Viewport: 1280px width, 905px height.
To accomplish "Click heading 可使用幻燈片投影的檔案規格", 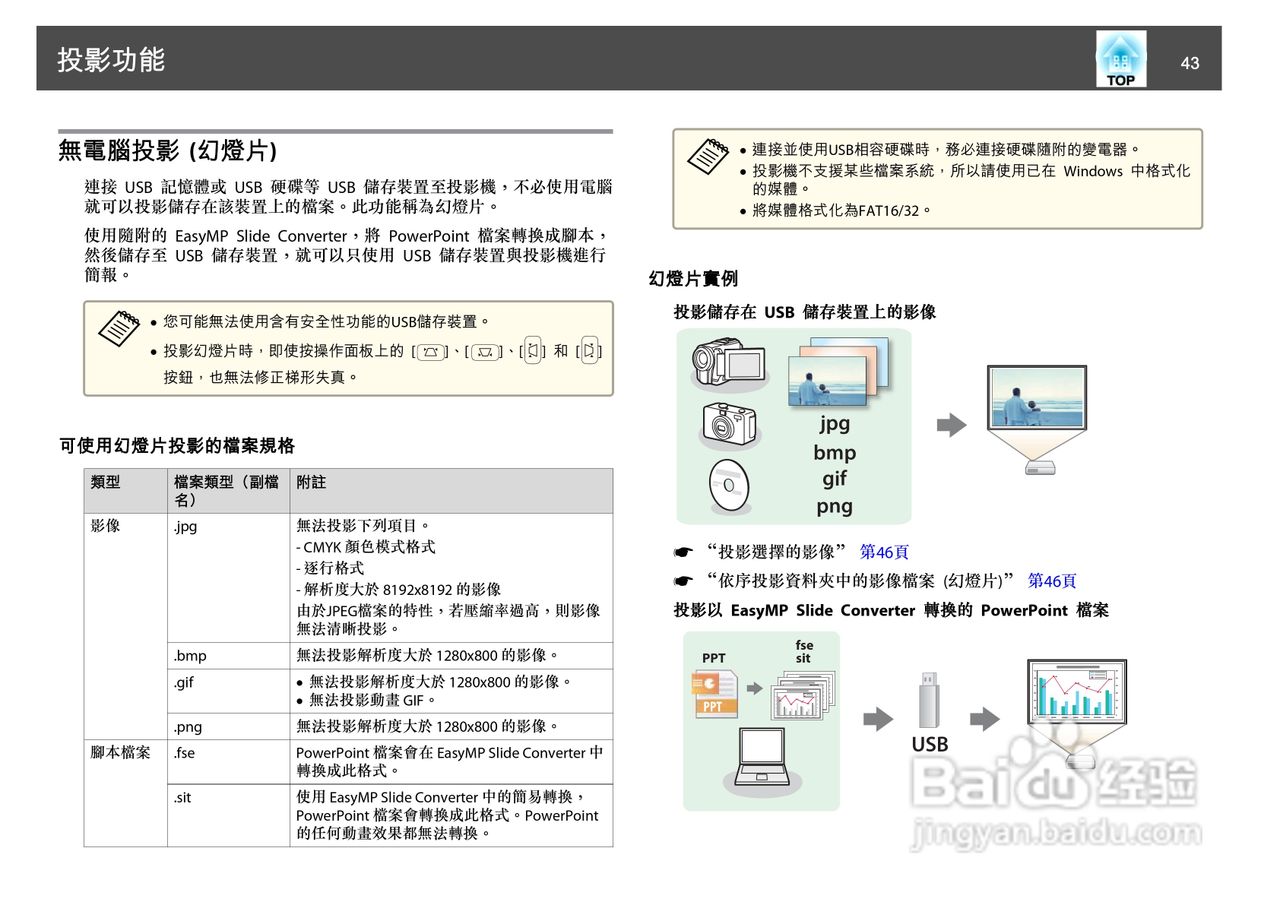I will click(x=177, y=445).
